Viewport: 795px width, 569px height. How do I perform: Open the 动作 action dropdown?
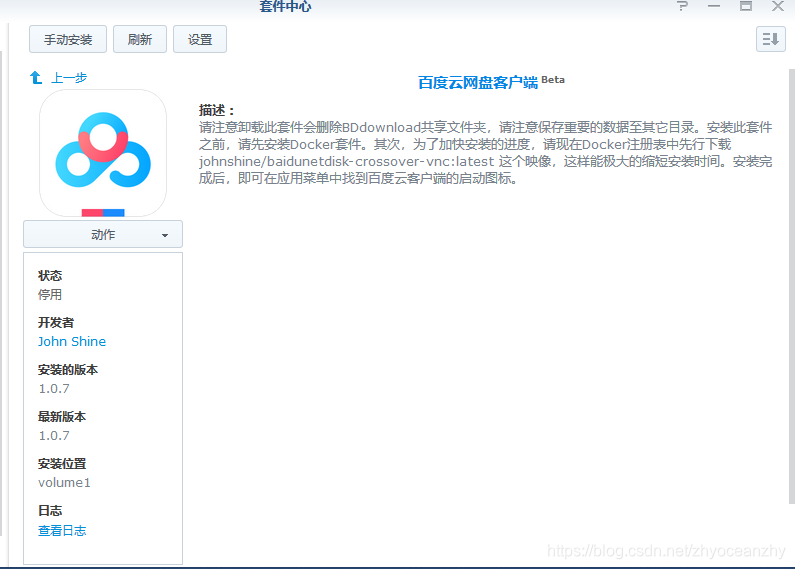coord(103,234)
